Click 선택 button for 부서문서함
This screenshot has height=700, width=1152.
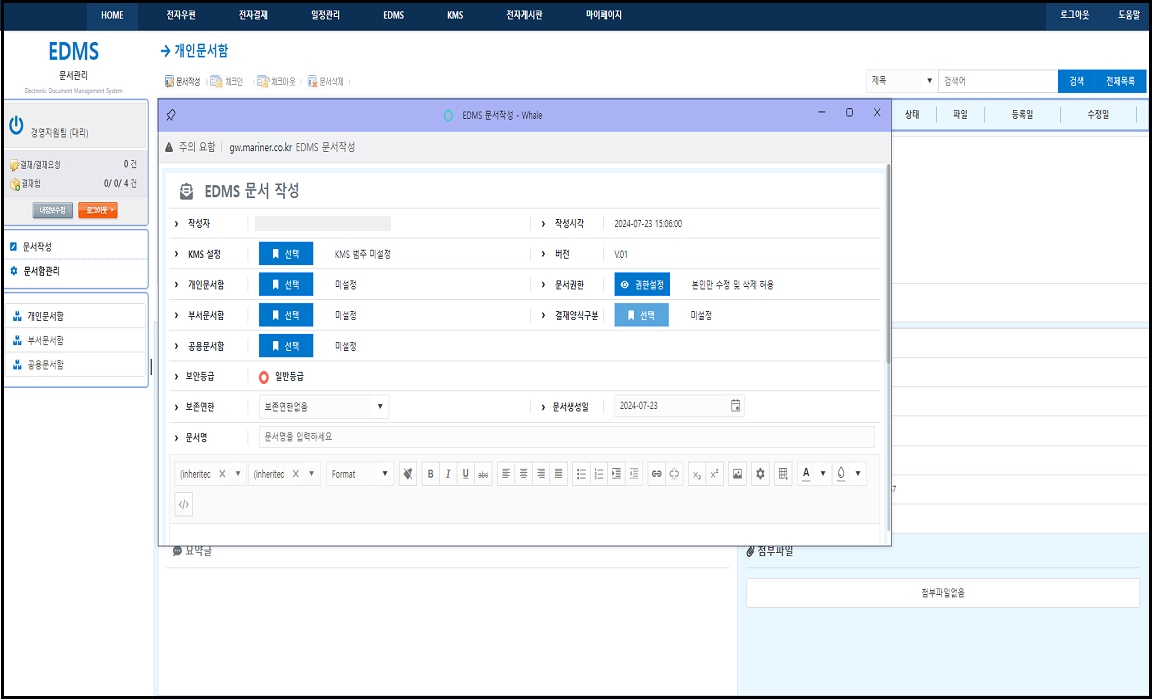[x=286, y=315]
